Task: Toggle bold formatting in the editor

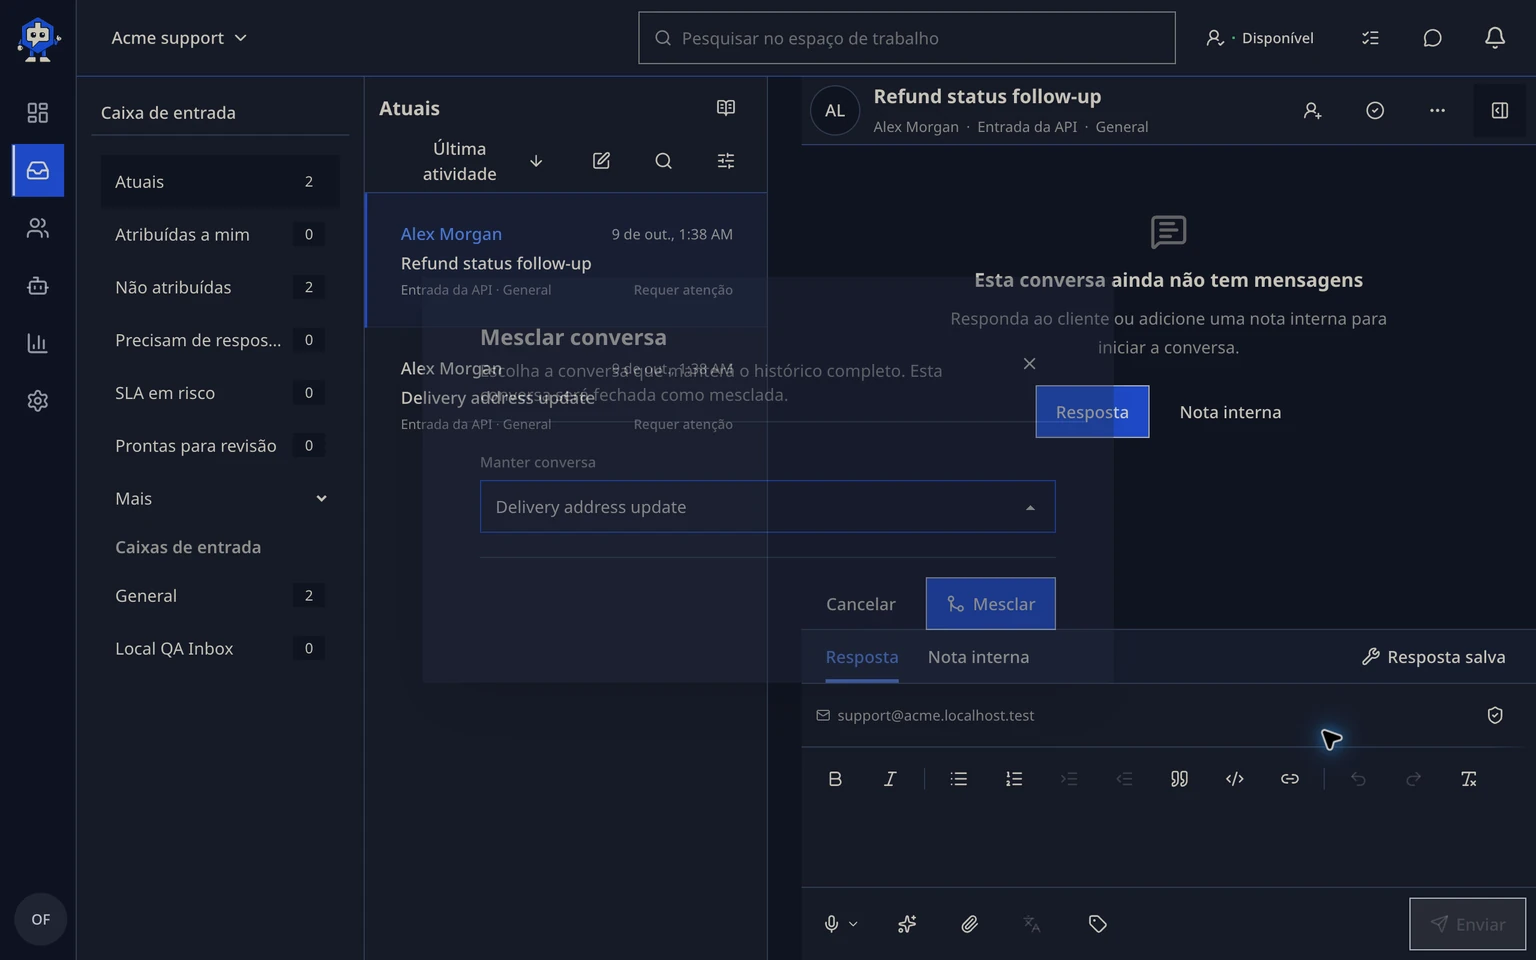Action: [x=835, y=779]
